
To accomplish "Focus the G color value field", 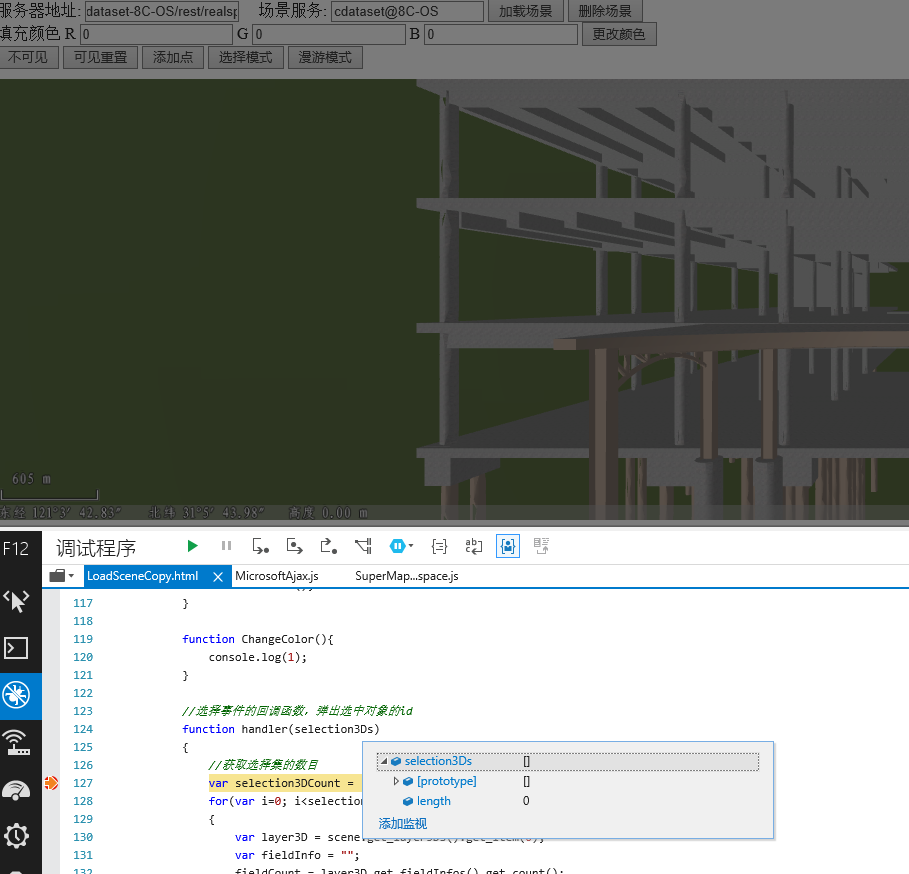I will coord(329,34).
